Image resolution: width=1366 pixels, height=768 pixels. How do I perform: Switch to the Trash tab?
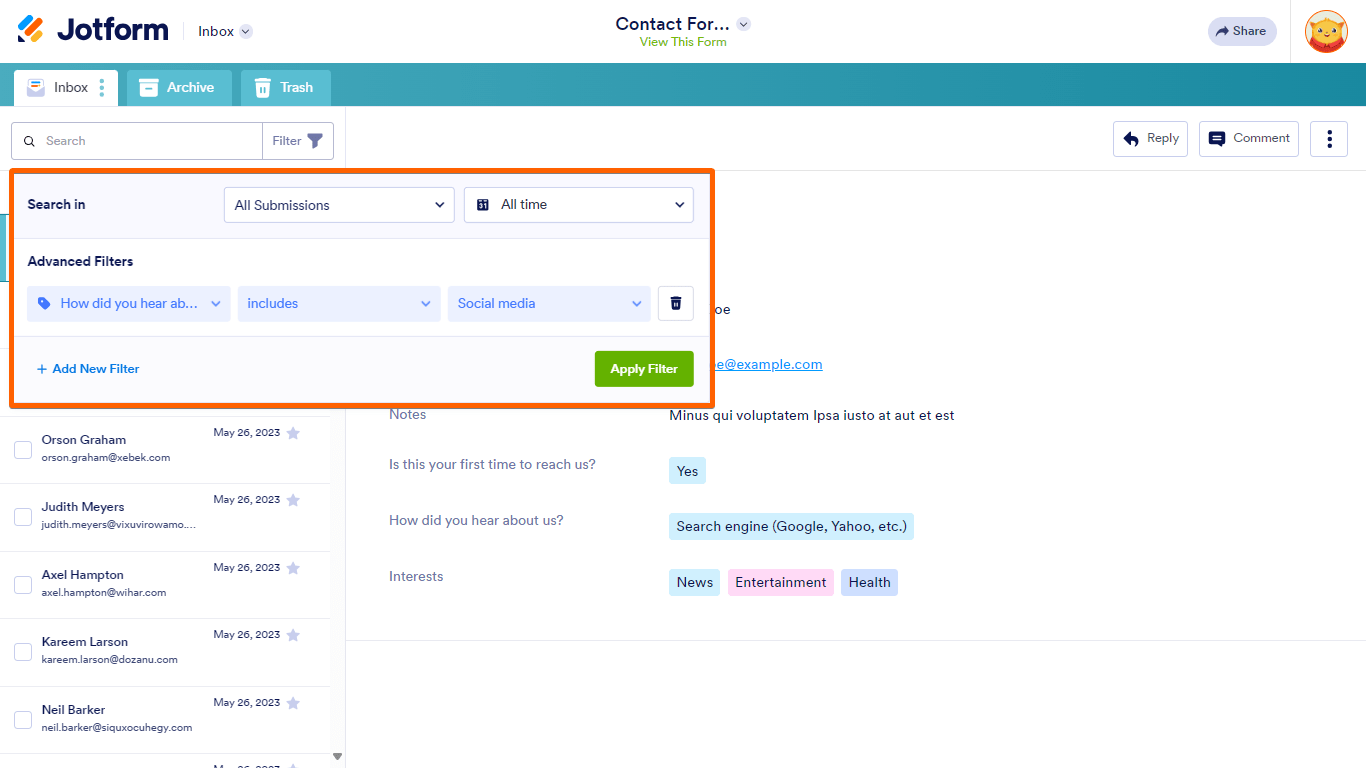point(285,88)
